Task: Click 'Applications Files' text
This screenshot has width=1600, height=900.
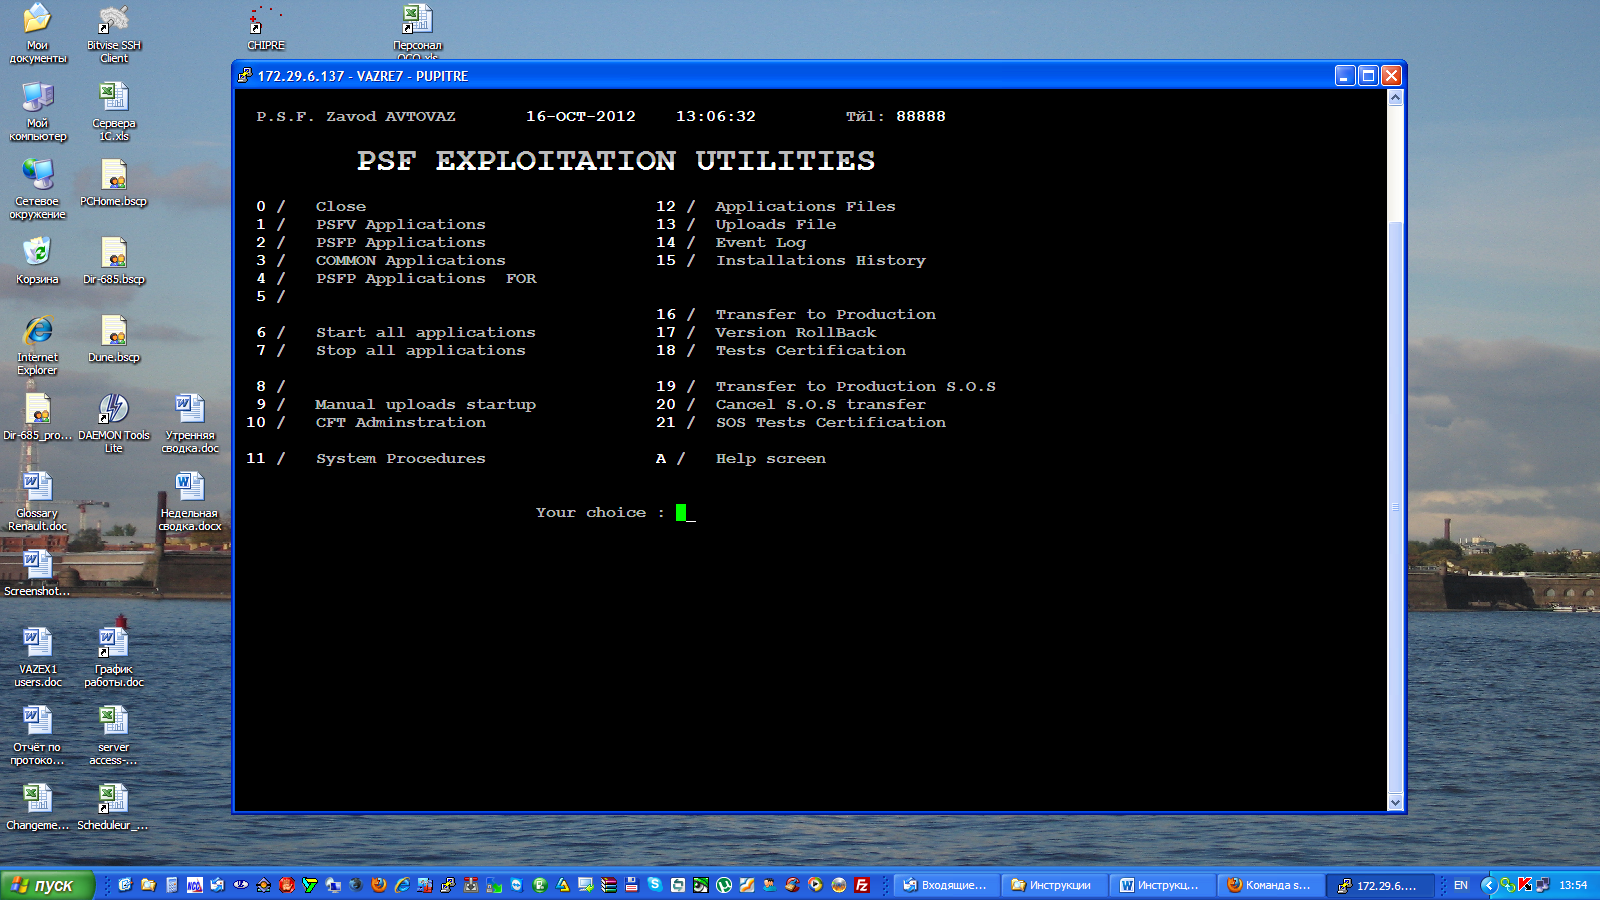Action: 805,206
